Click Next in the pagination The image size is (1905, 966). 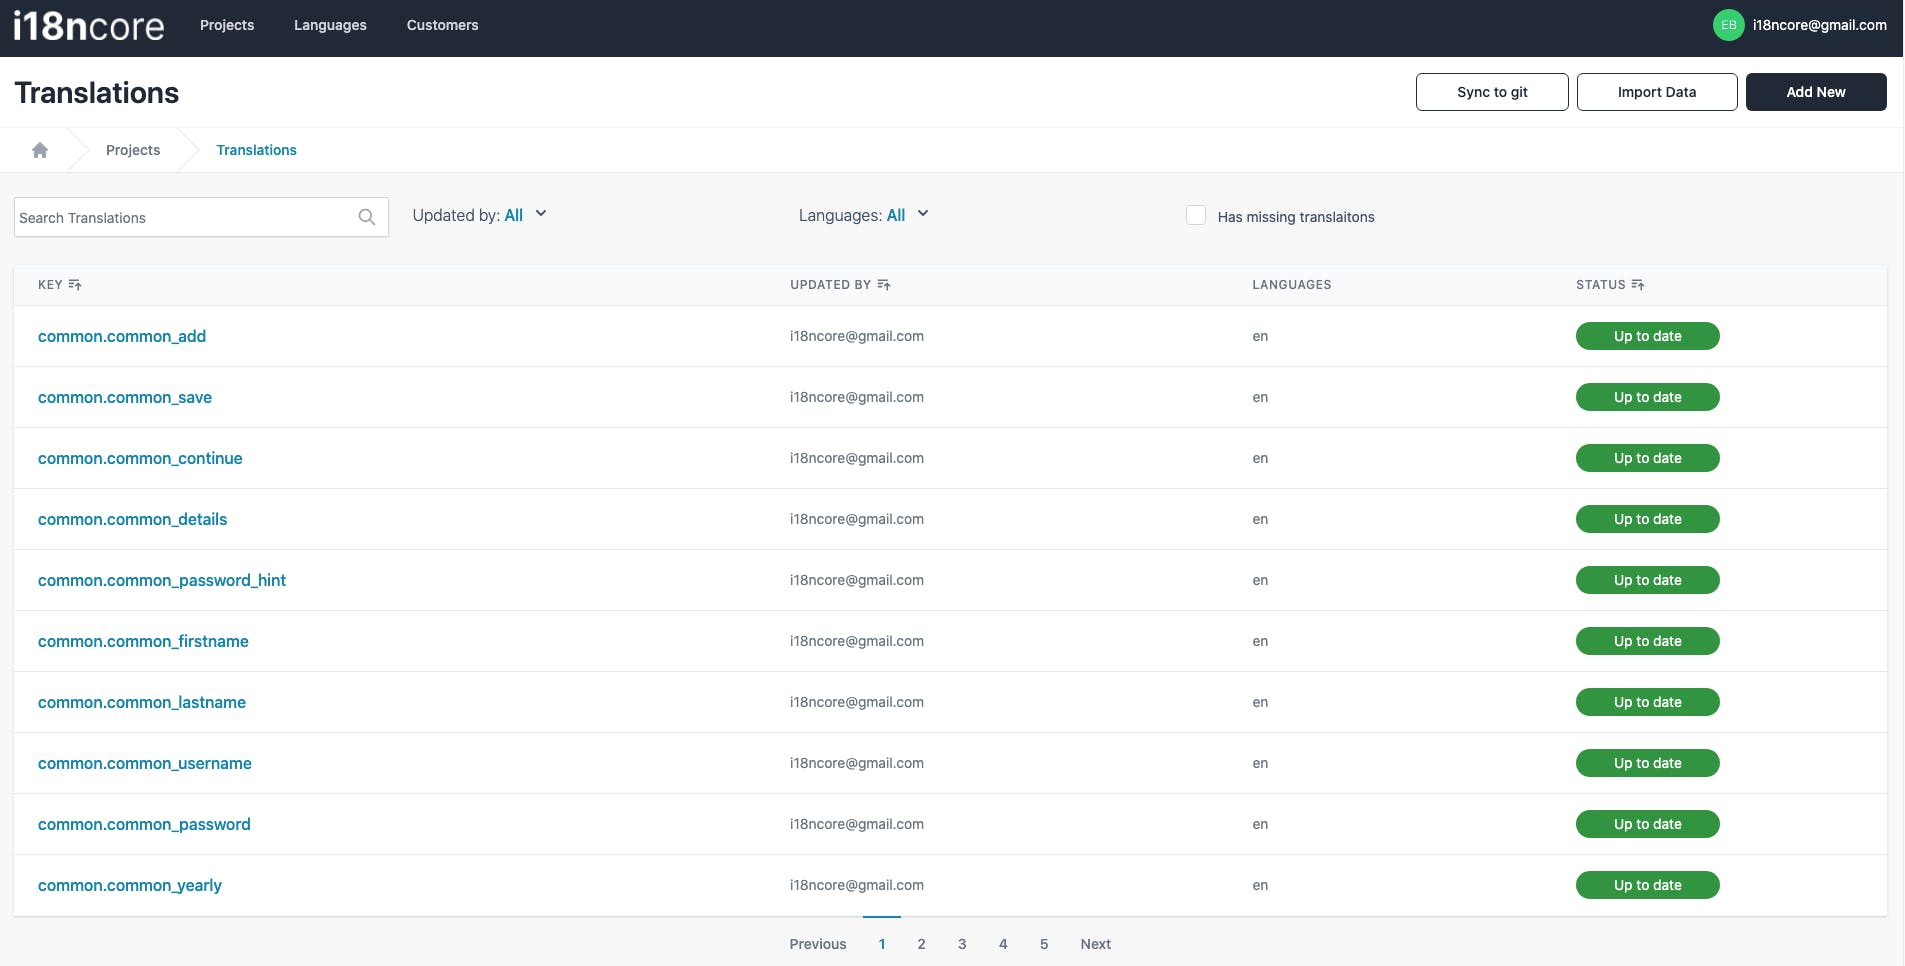click(1095, 944)
